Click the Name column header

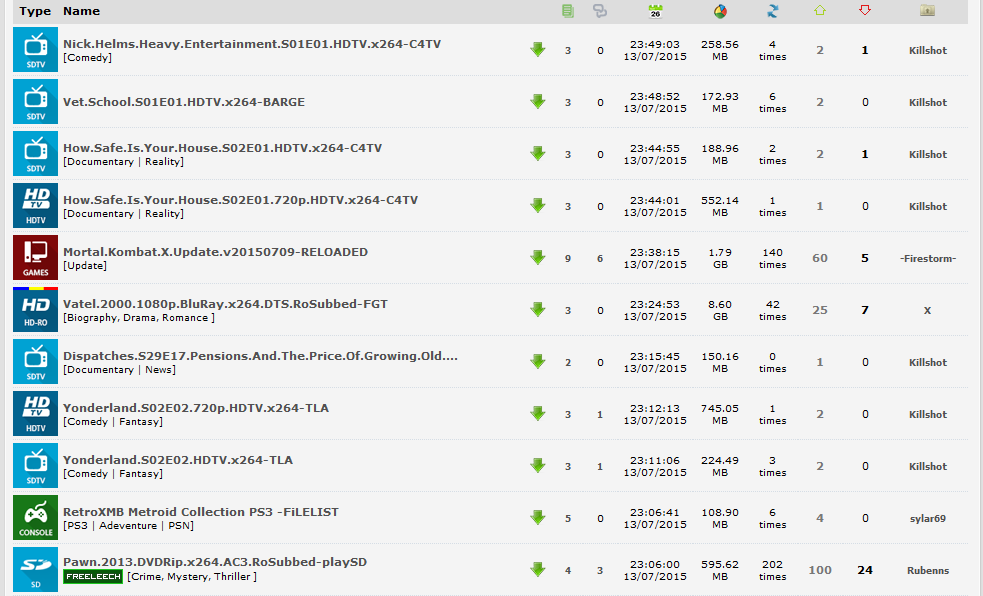[x=81, y=11]
